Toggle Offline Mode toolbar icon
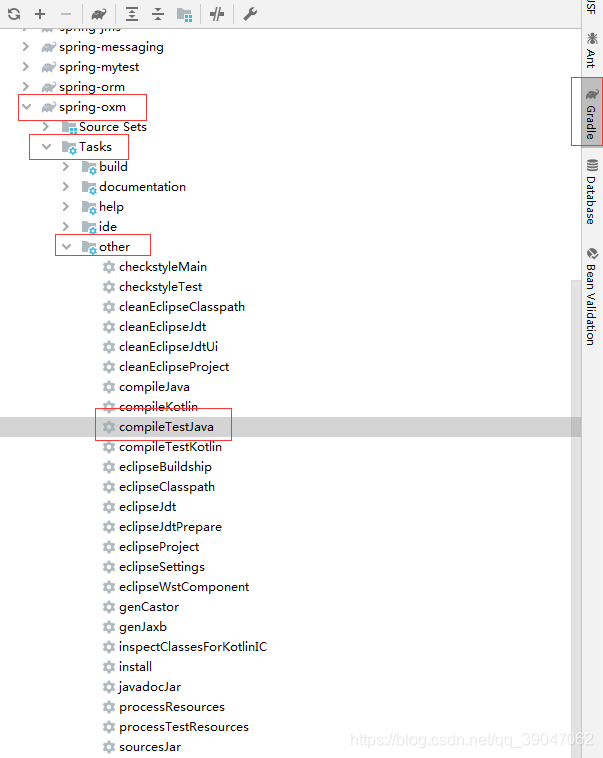The image size is (603, 758). (x=217, y=14)
